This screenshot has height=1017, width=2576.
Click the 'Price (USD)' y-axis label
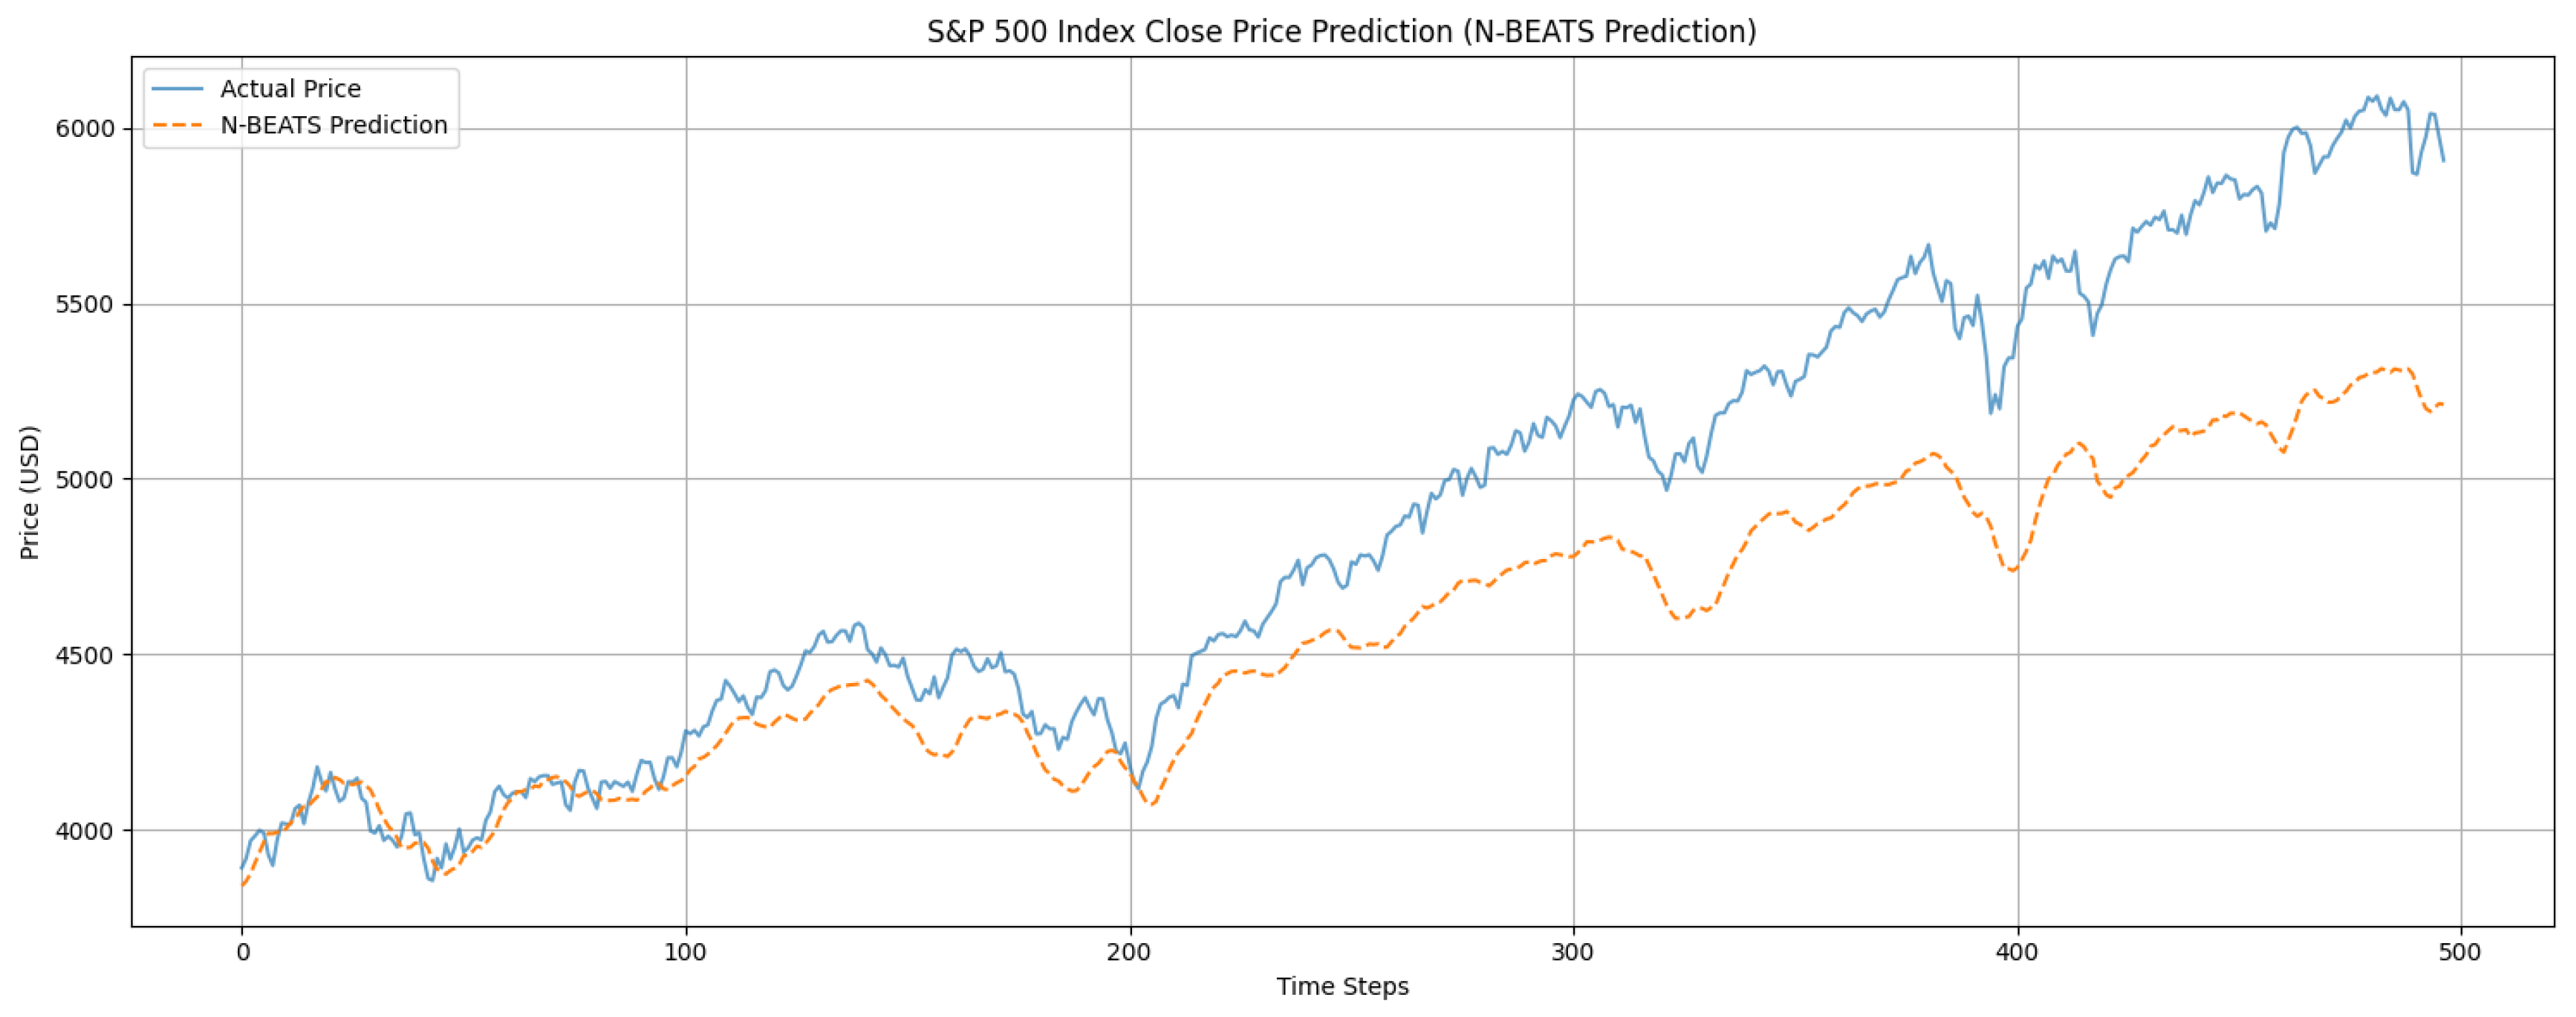pos(30,492)
